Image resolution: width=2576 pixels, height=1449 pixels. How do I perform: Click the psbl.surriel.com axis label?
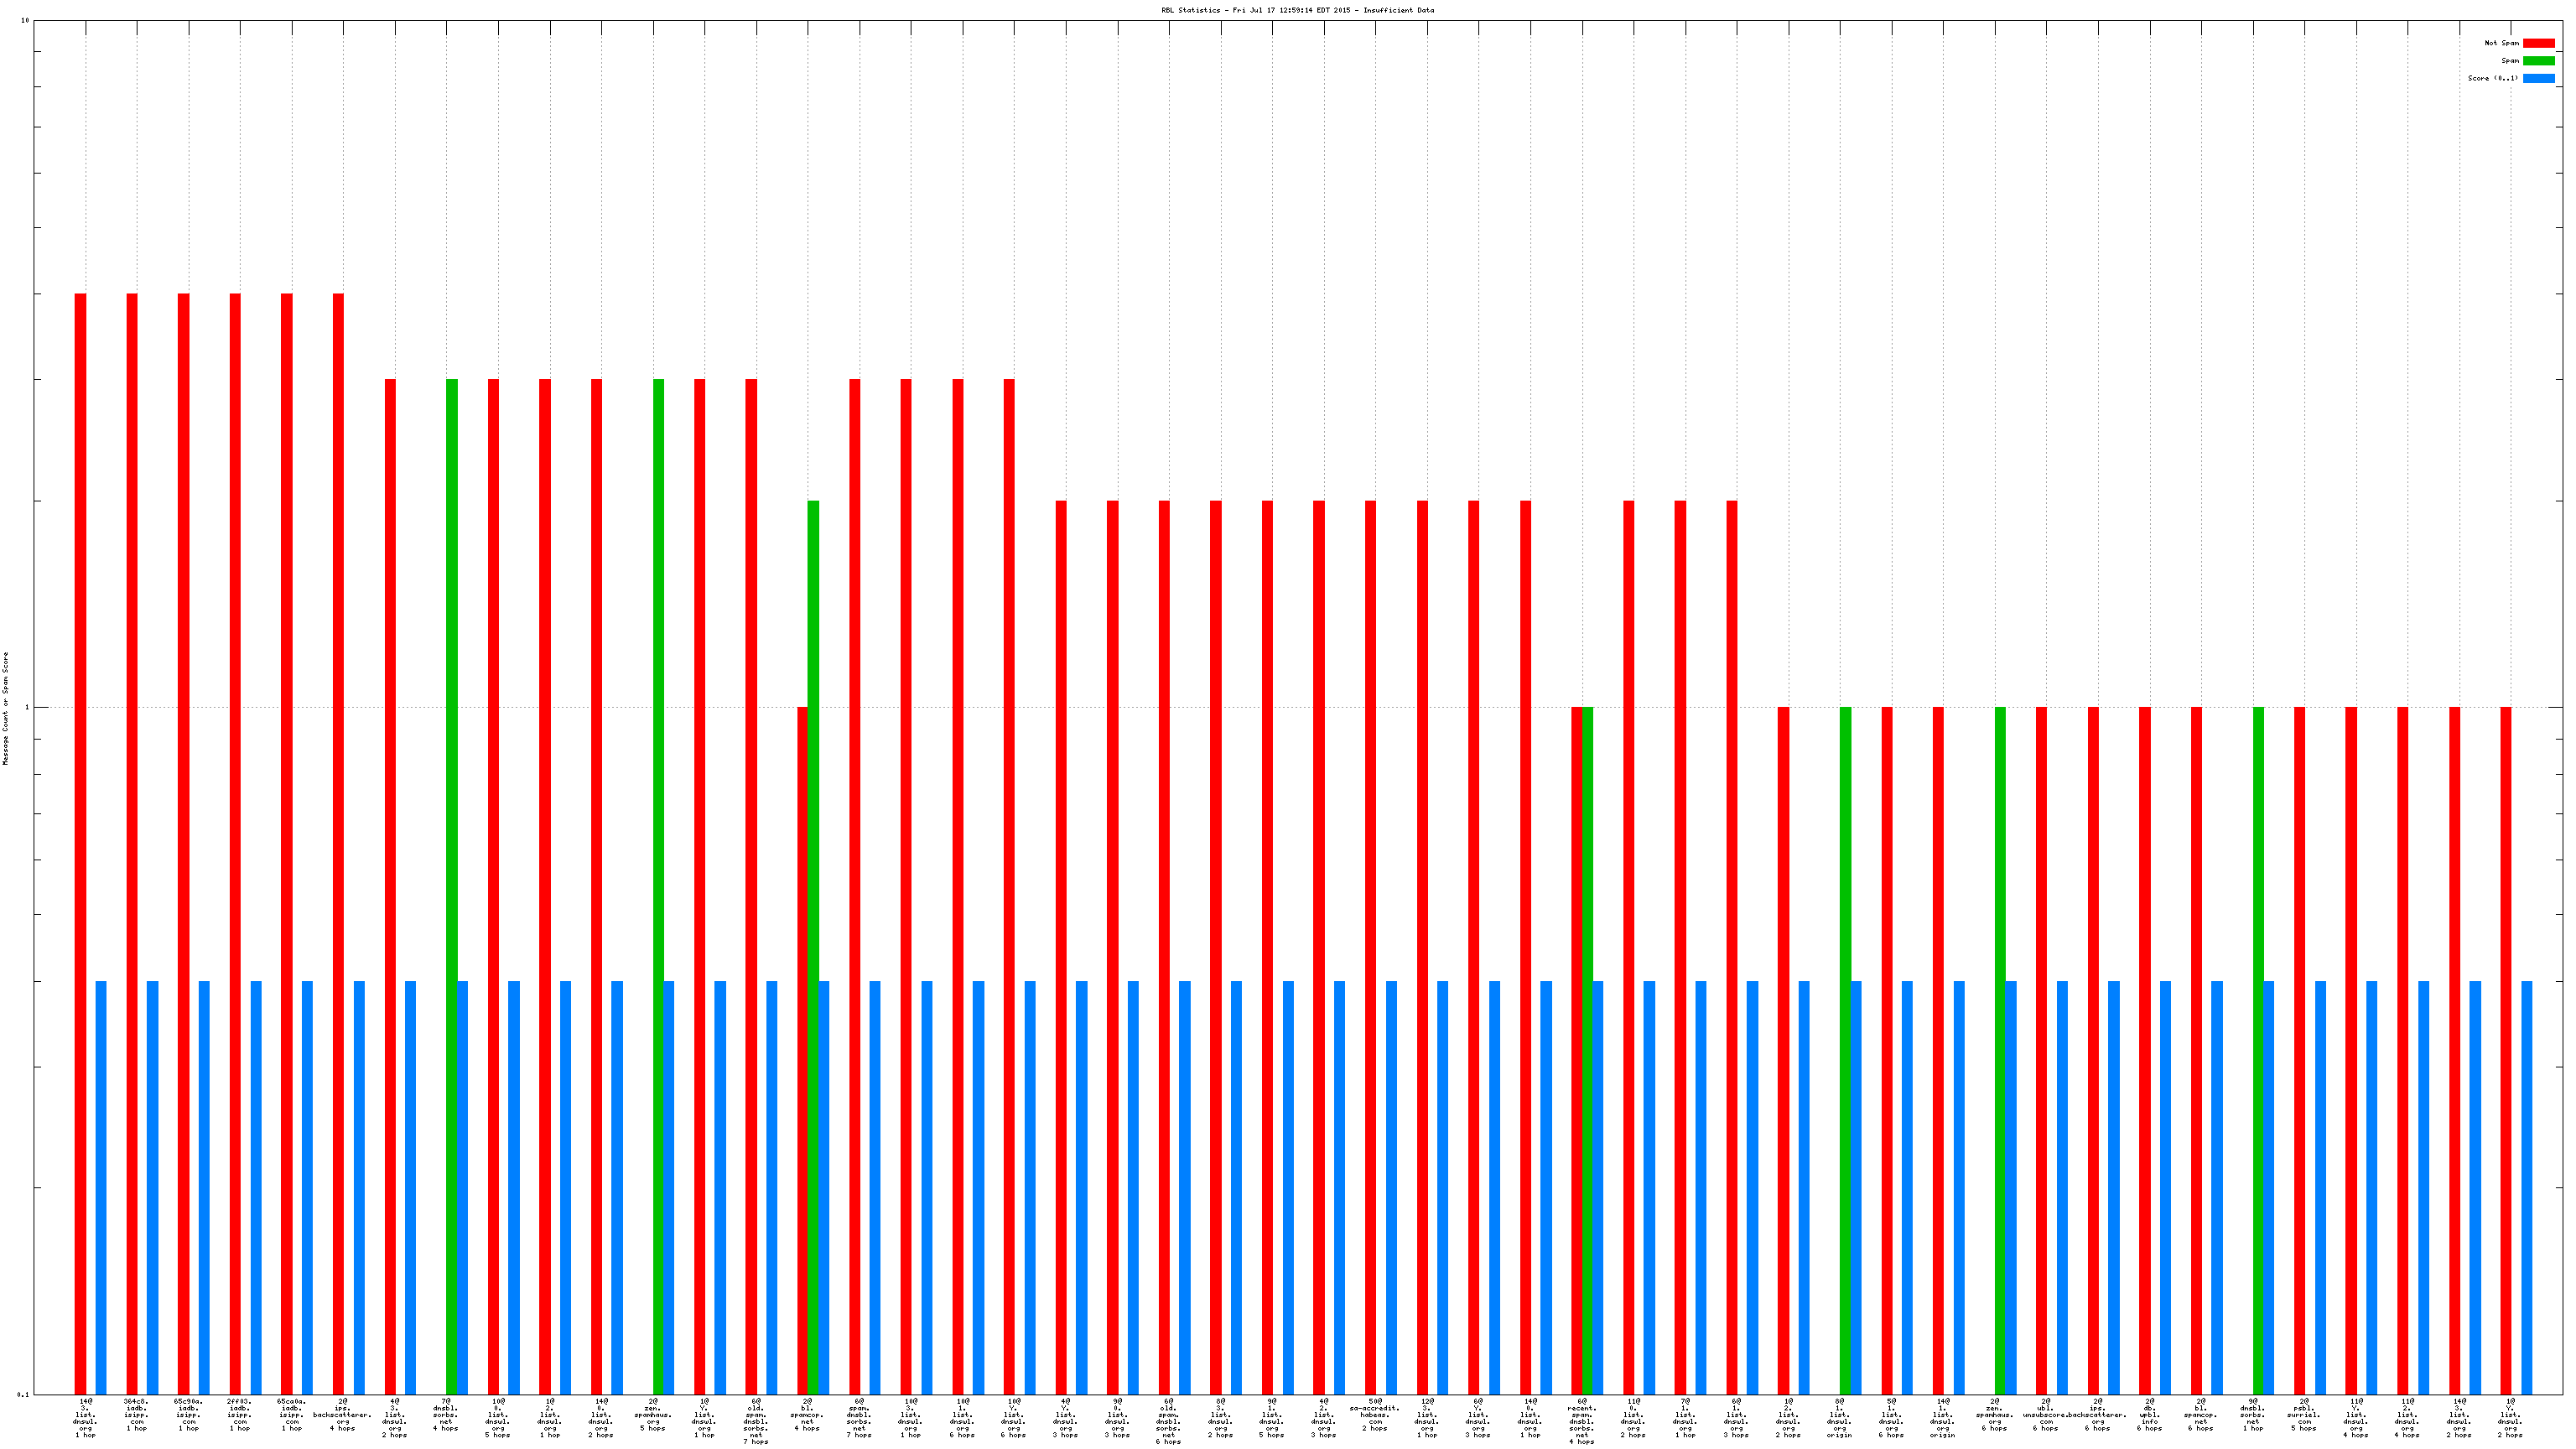[2303, 1414]
